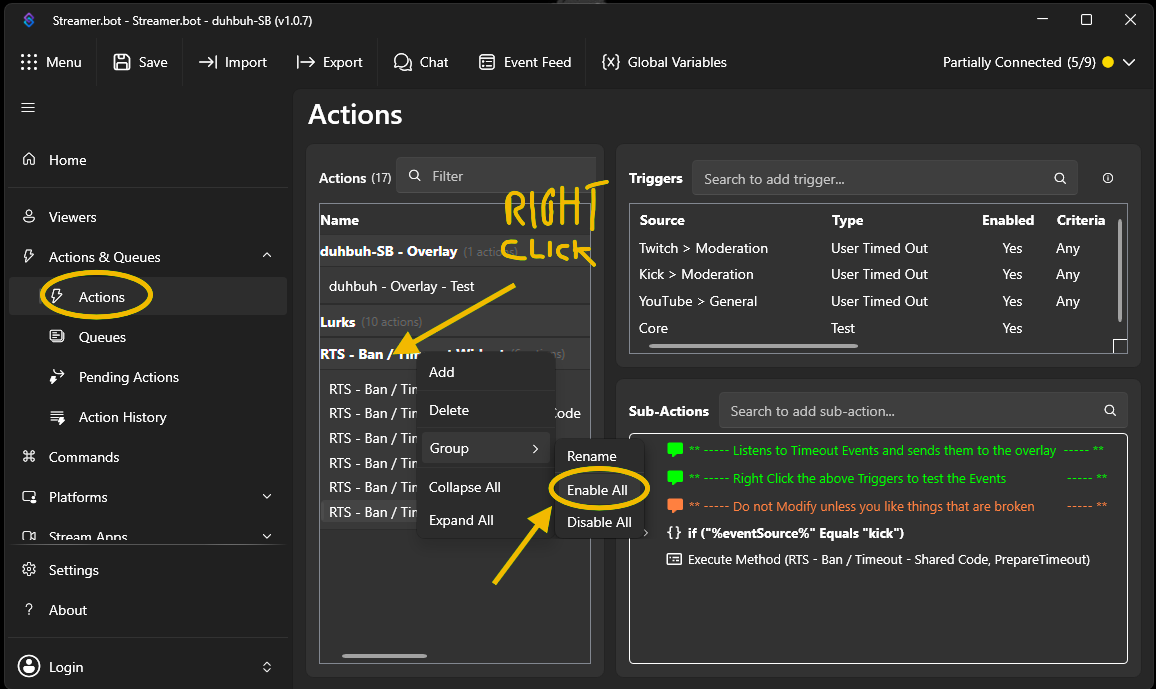Click the Settings gear icon
1156x689 pixels.
point(29,569)
